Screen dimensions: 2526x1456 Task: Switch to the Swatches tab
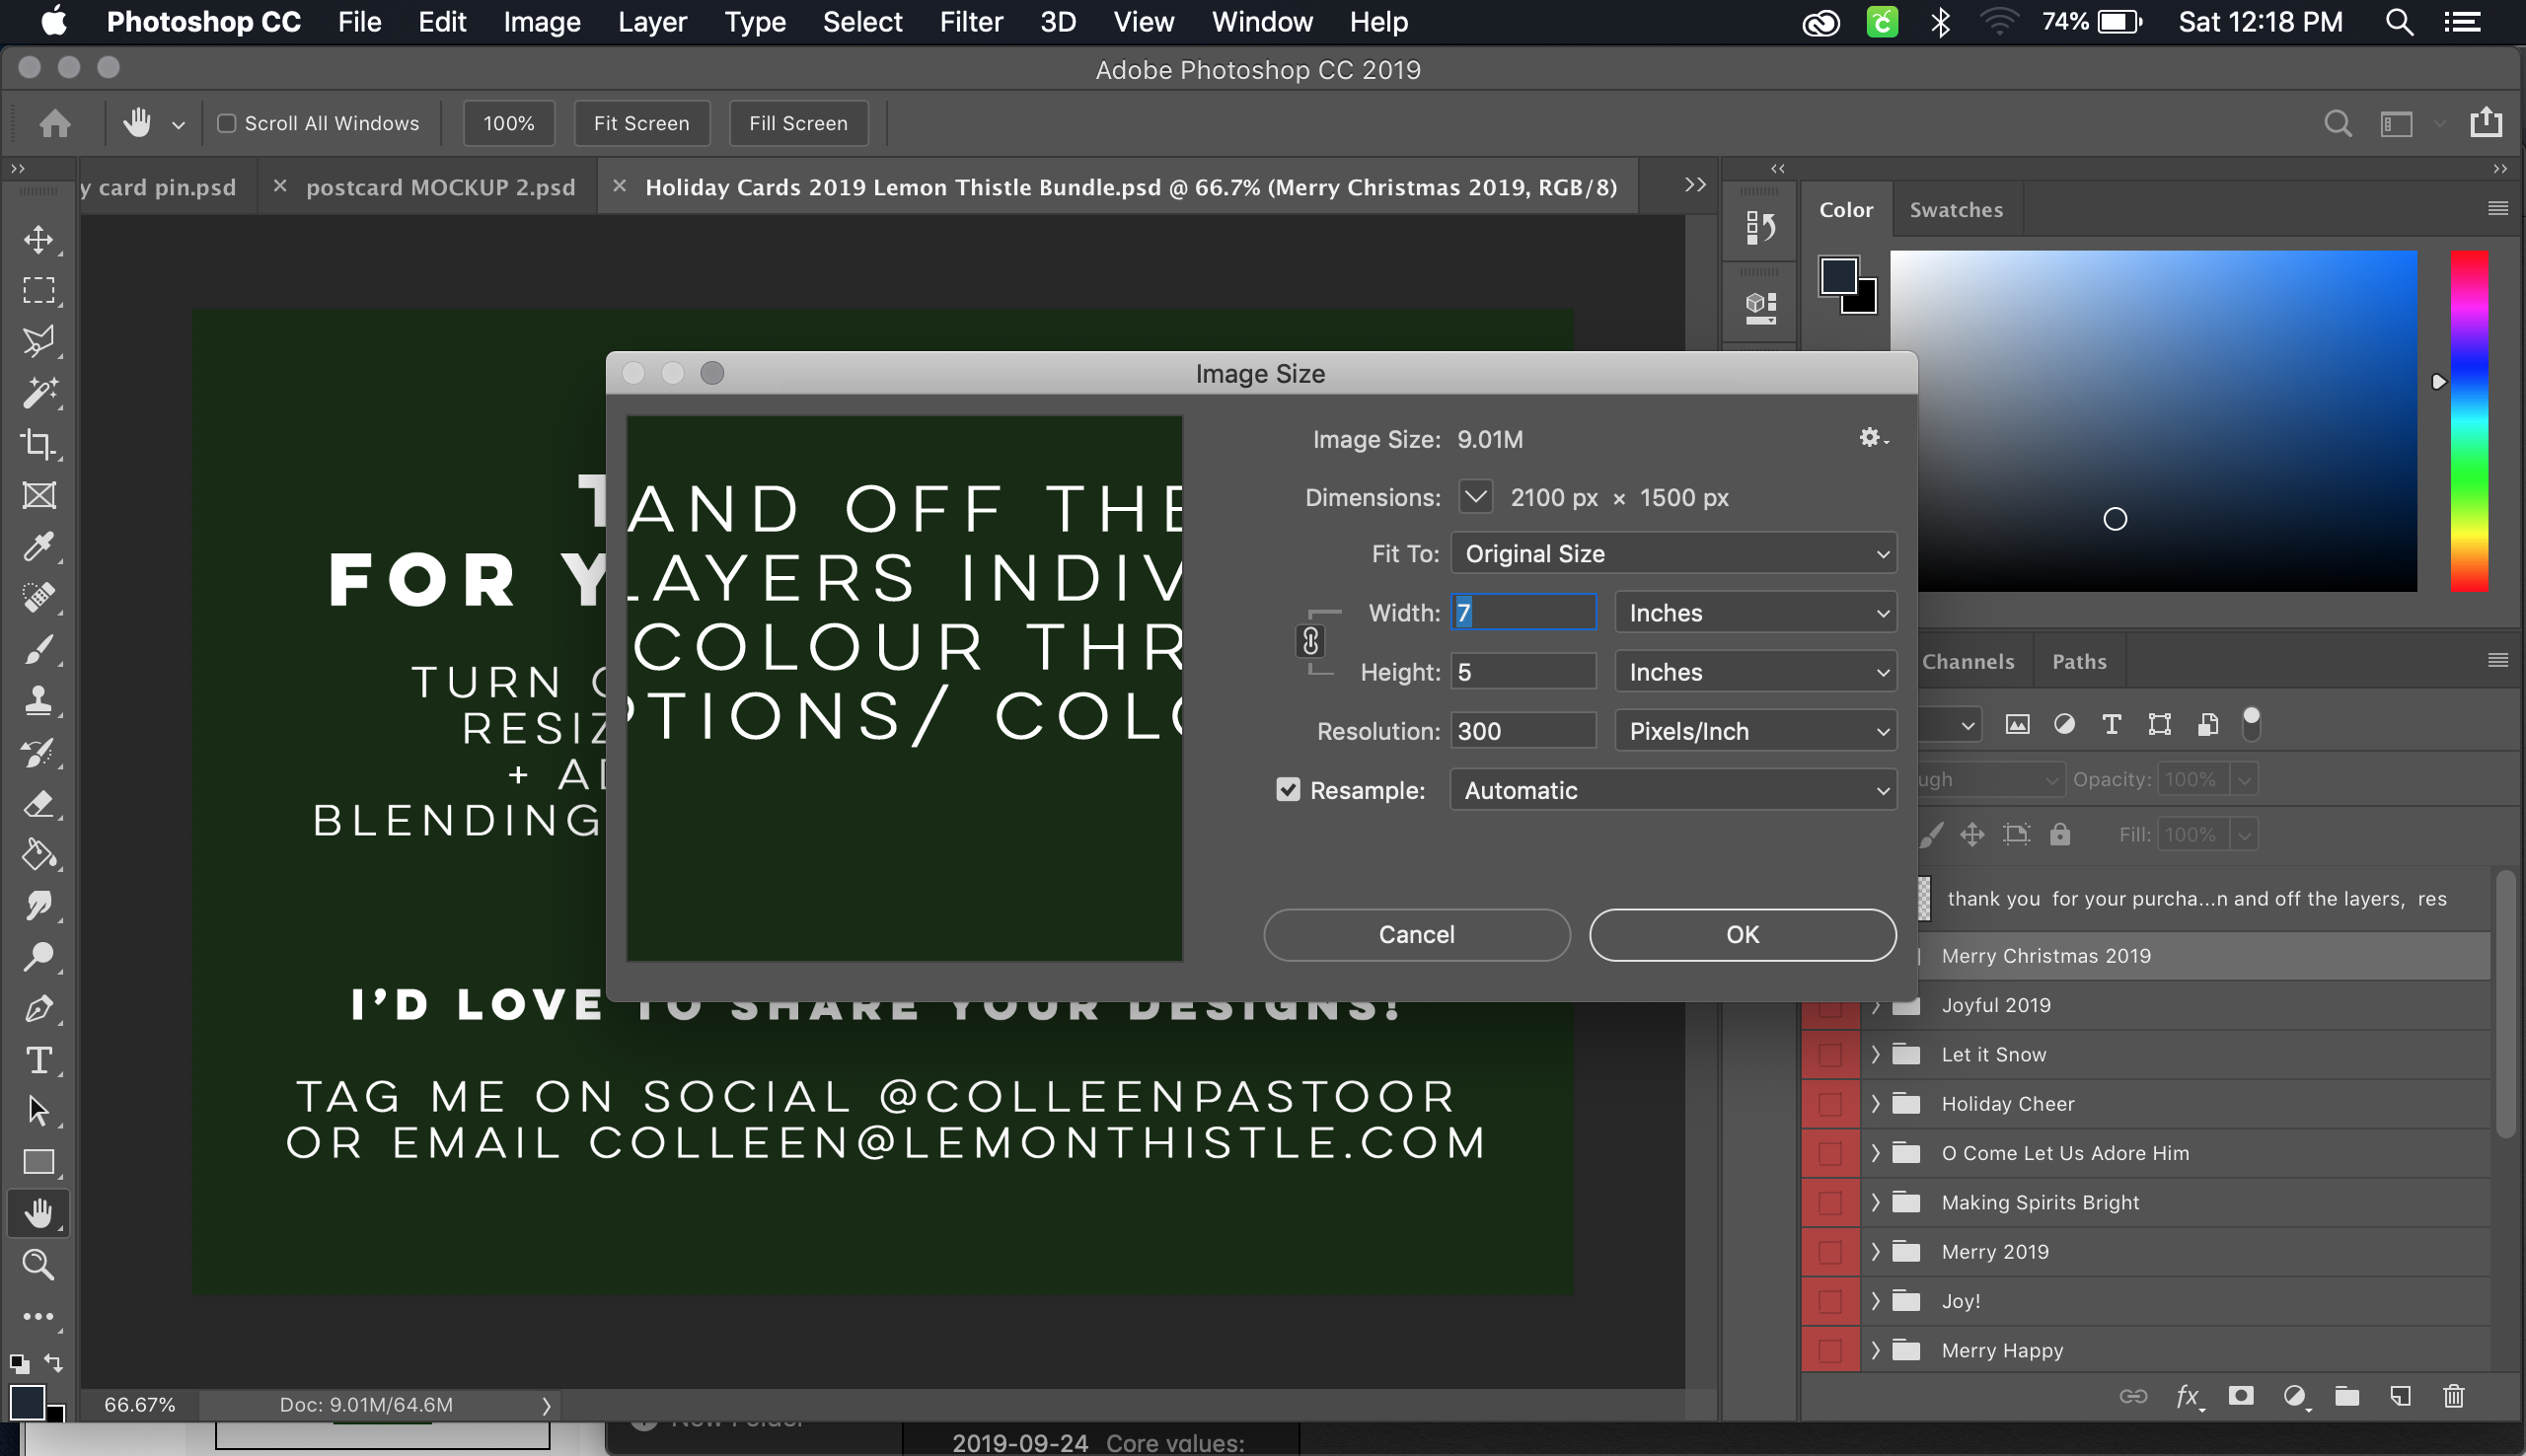point(1955,210)
